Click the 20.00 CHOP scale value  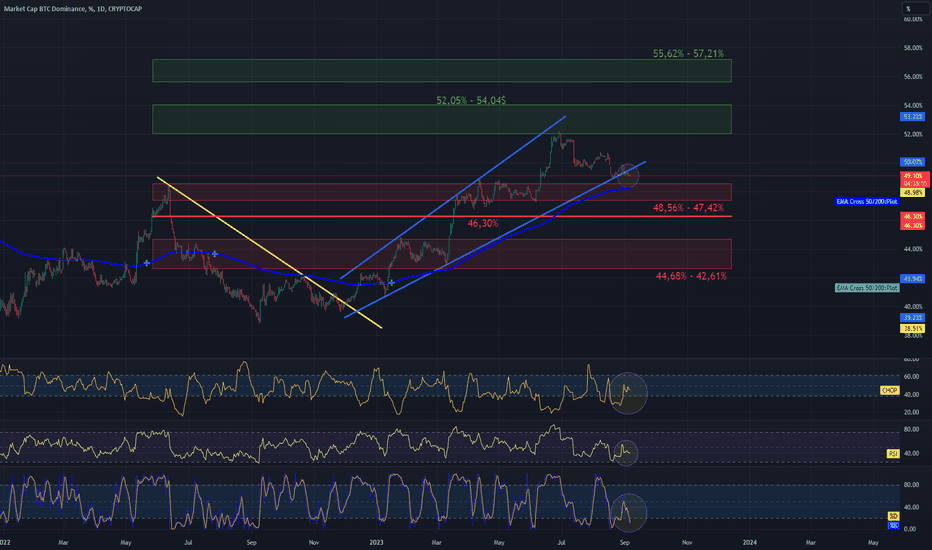911,412
